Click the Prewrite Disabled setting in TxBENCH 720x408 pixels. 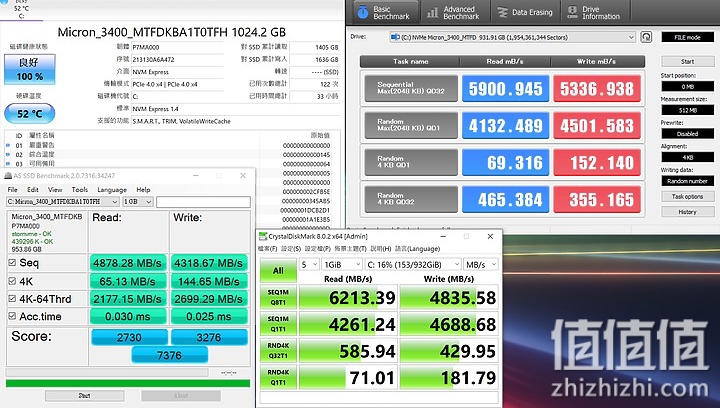coord(687,134)
